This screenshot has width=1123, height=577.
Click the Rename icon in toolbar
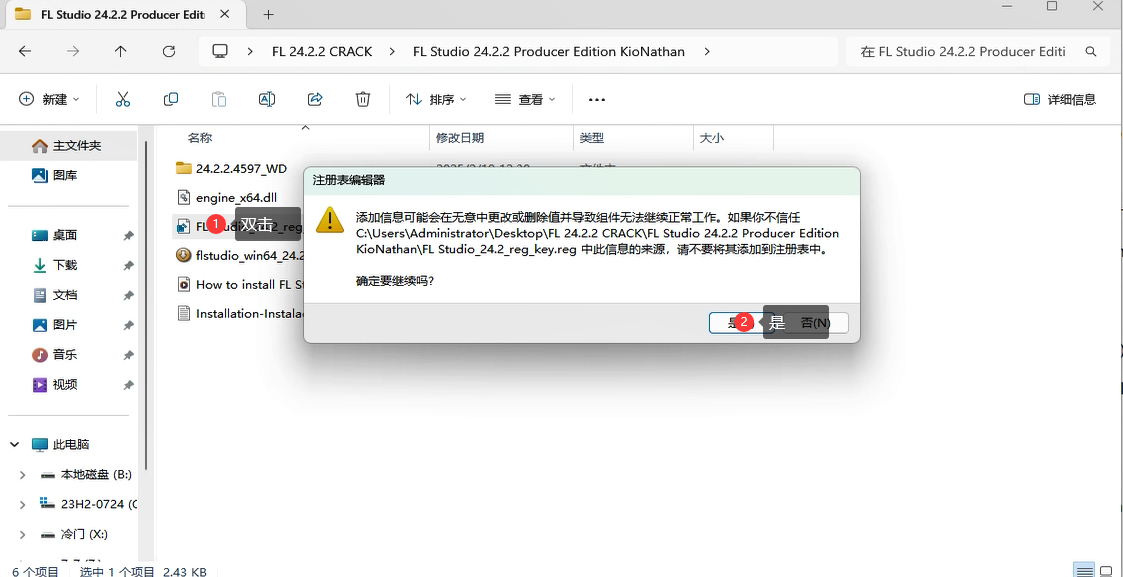click(266, 100)
